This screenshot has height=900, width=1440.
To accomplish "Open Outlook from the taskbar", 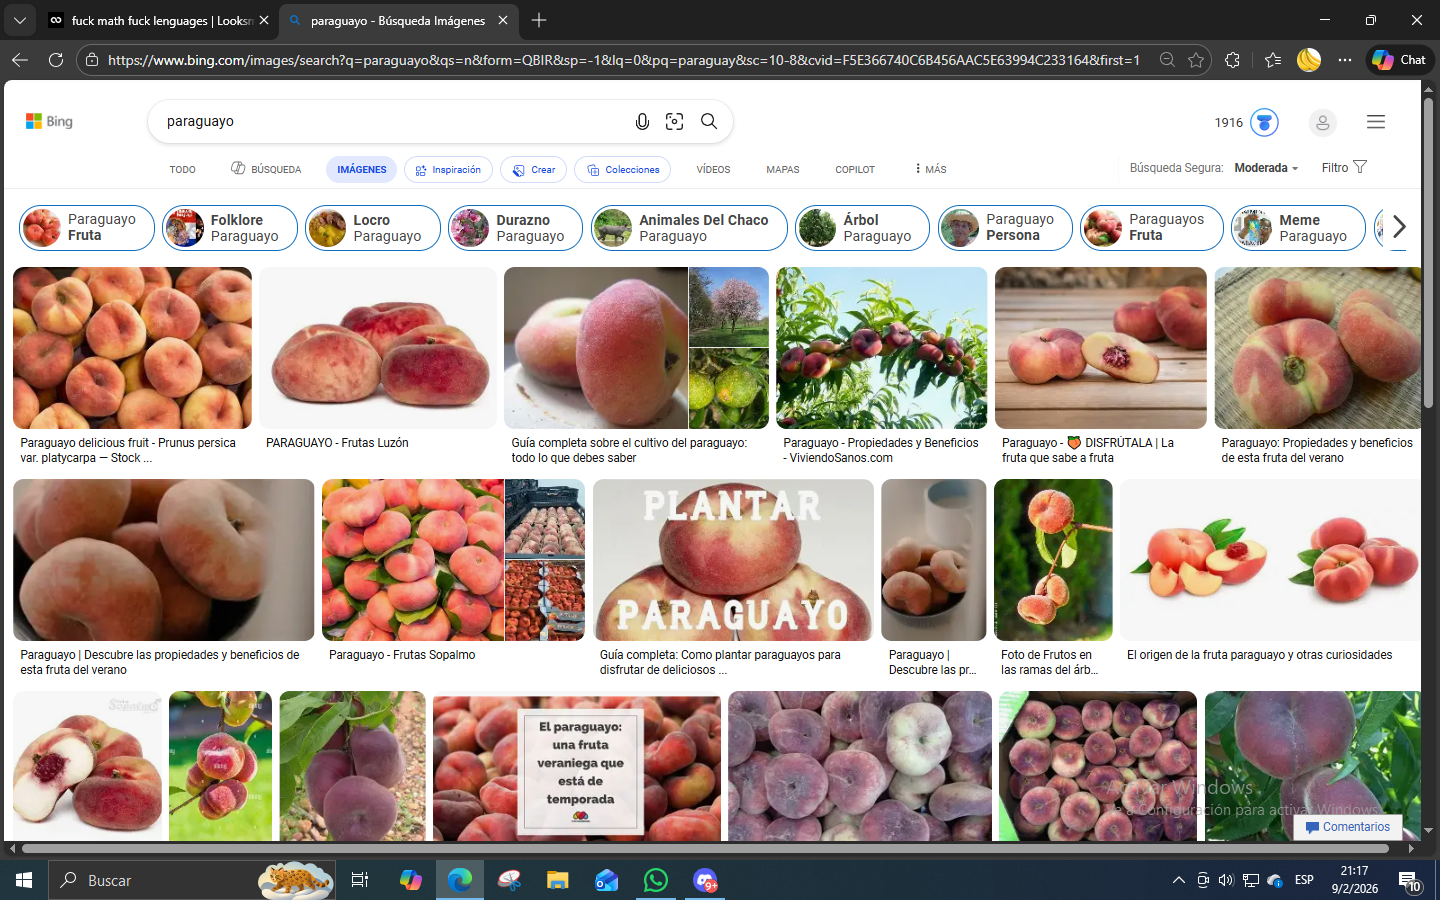I will tap(606, 880).
